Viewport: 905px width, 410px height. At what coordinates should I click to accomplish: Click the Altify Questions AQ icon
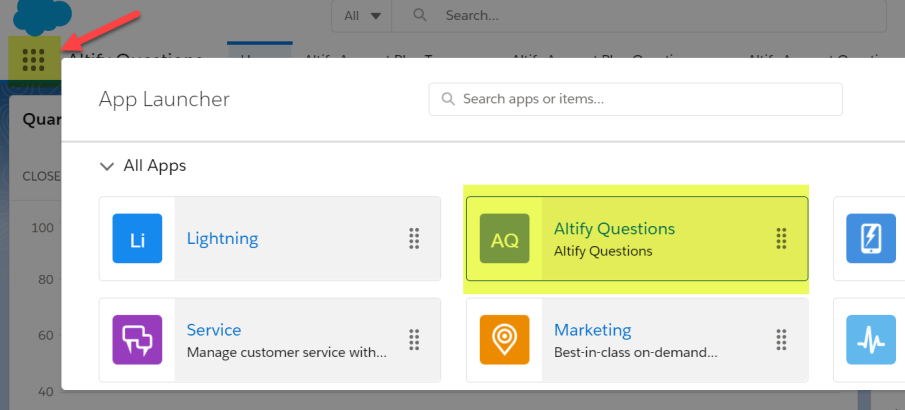coord(504,238)
